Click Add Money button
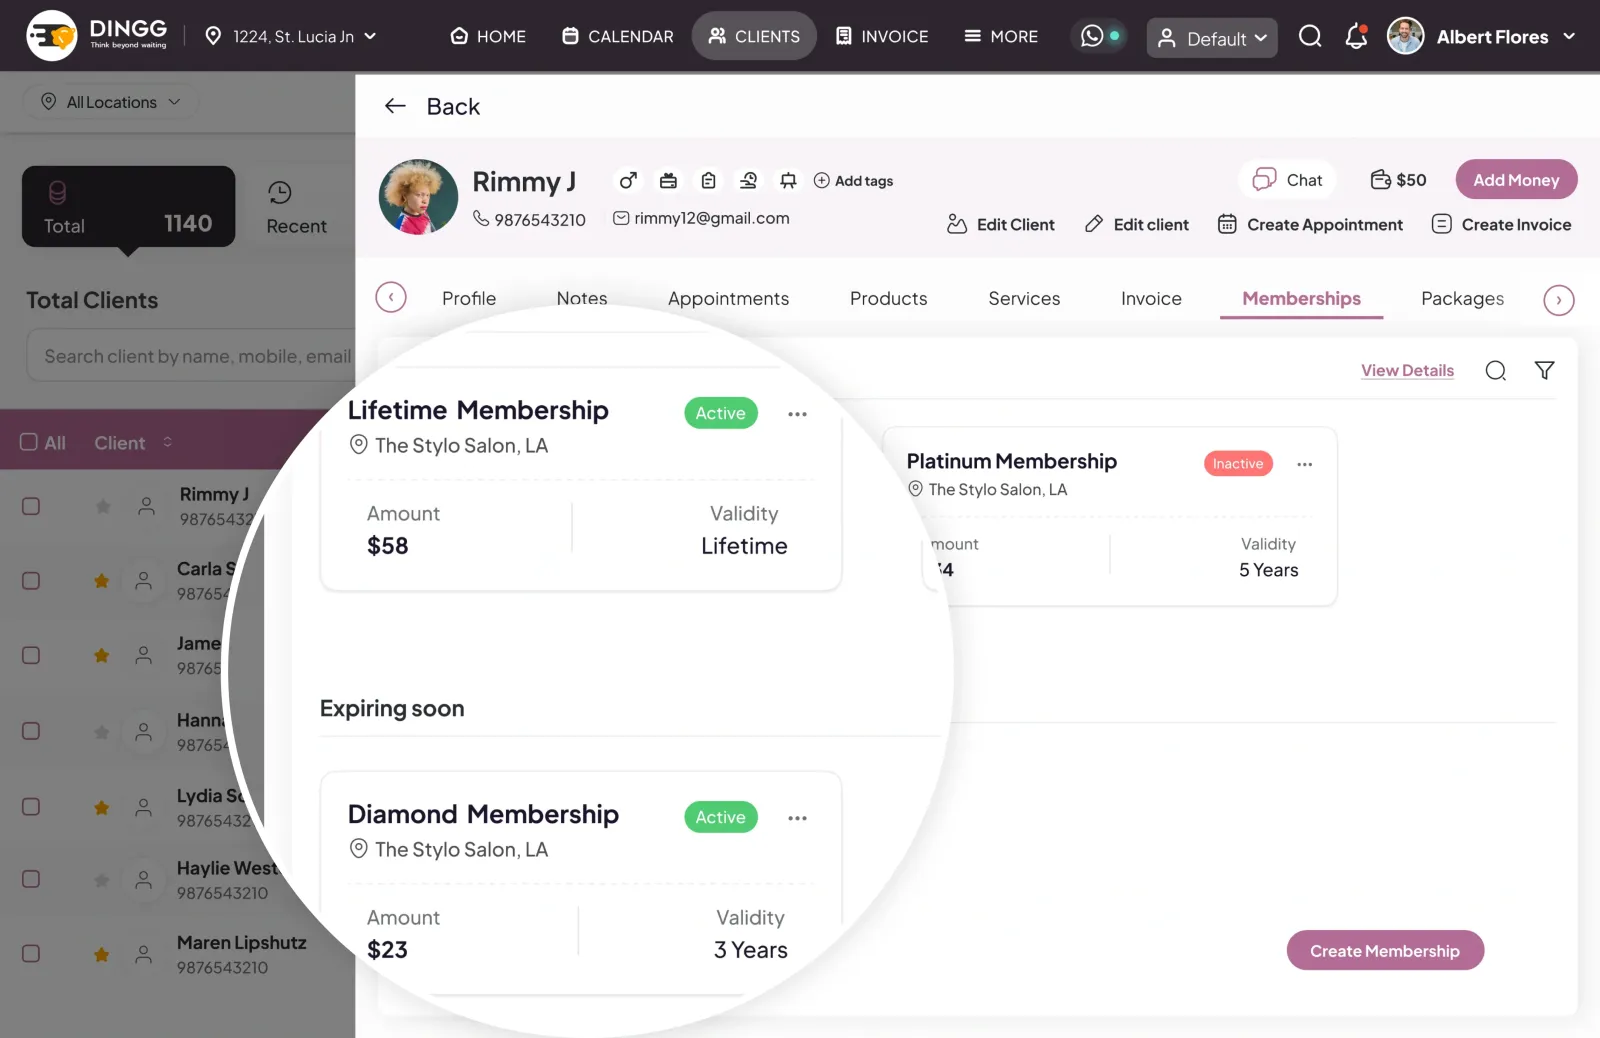 (1516, 180)
